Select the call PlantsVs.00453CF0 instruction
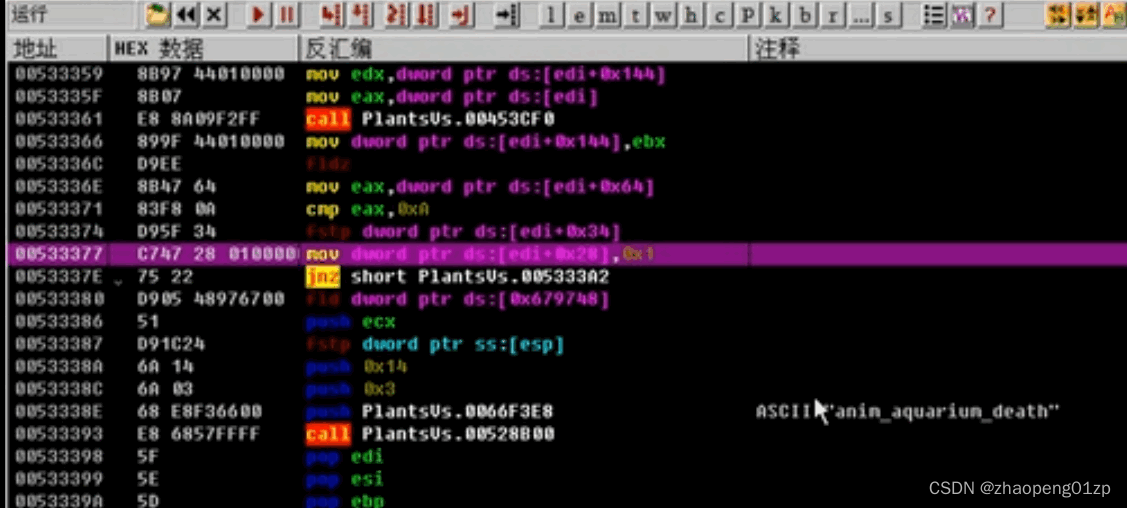Image resolution: width=1127 pixels, height=508 pixels. tap(430, 119)
